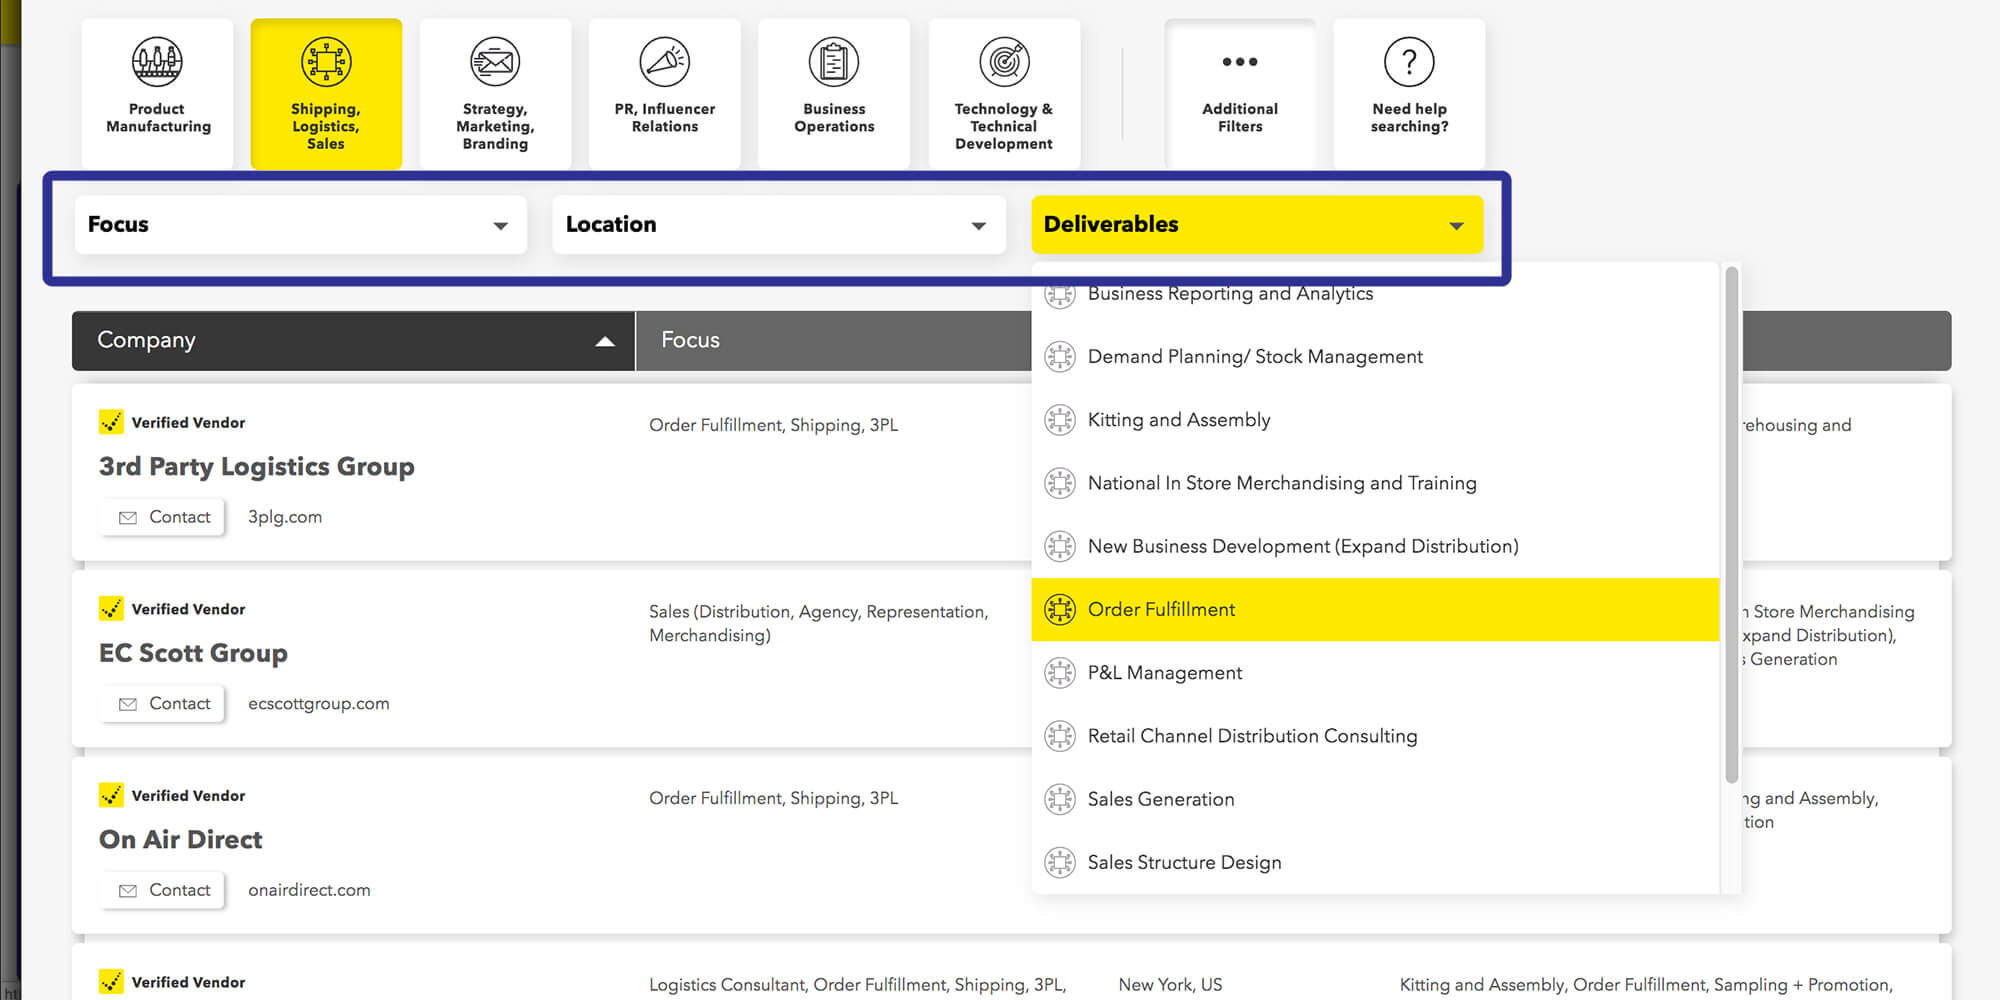Select the Business Operations clipboard icon
This screenshot has width=2000, height=1000.
pos(834,62)
